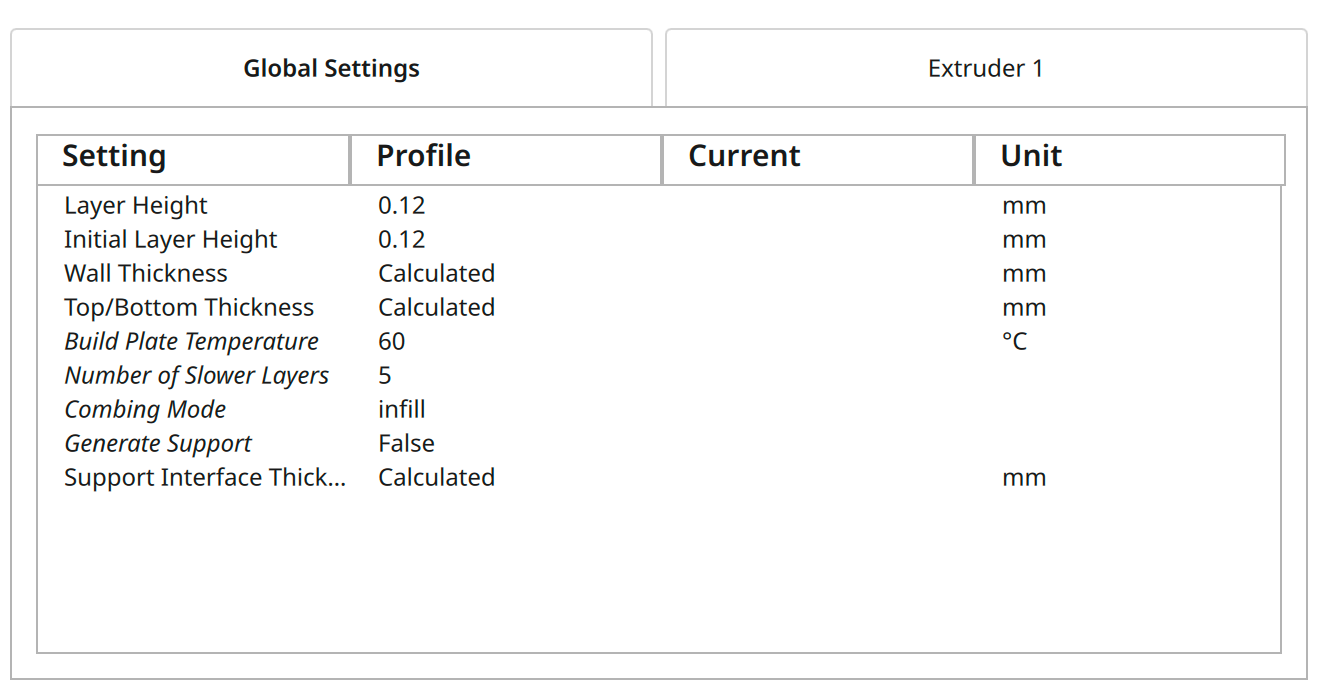Click the infill Combing Mode value
Viewport: 1330px width, 700px height.
pos(402,410)
